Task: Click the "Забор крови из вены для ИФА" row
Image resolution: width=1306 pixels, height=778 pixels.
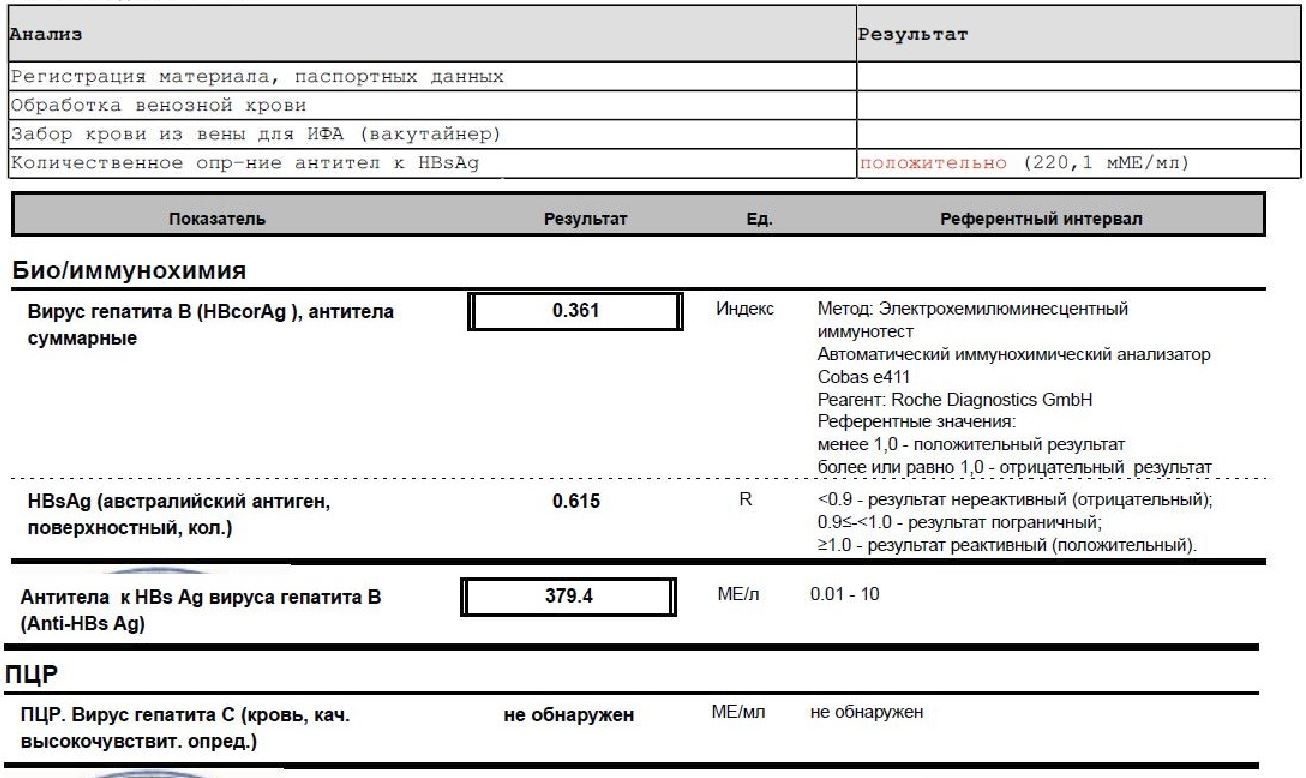Action: click(255, 134)
